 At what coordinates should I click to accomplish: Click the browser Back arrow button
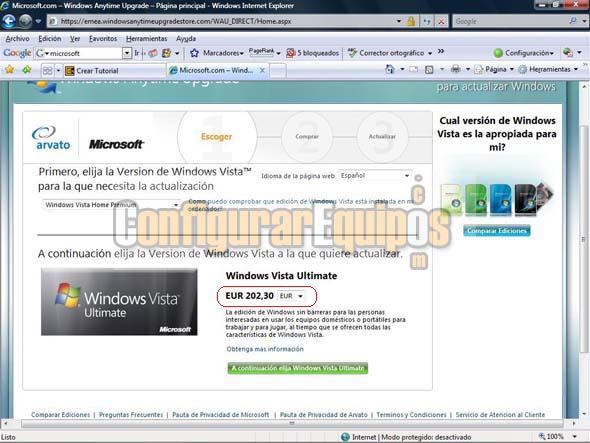pos(9,21)
